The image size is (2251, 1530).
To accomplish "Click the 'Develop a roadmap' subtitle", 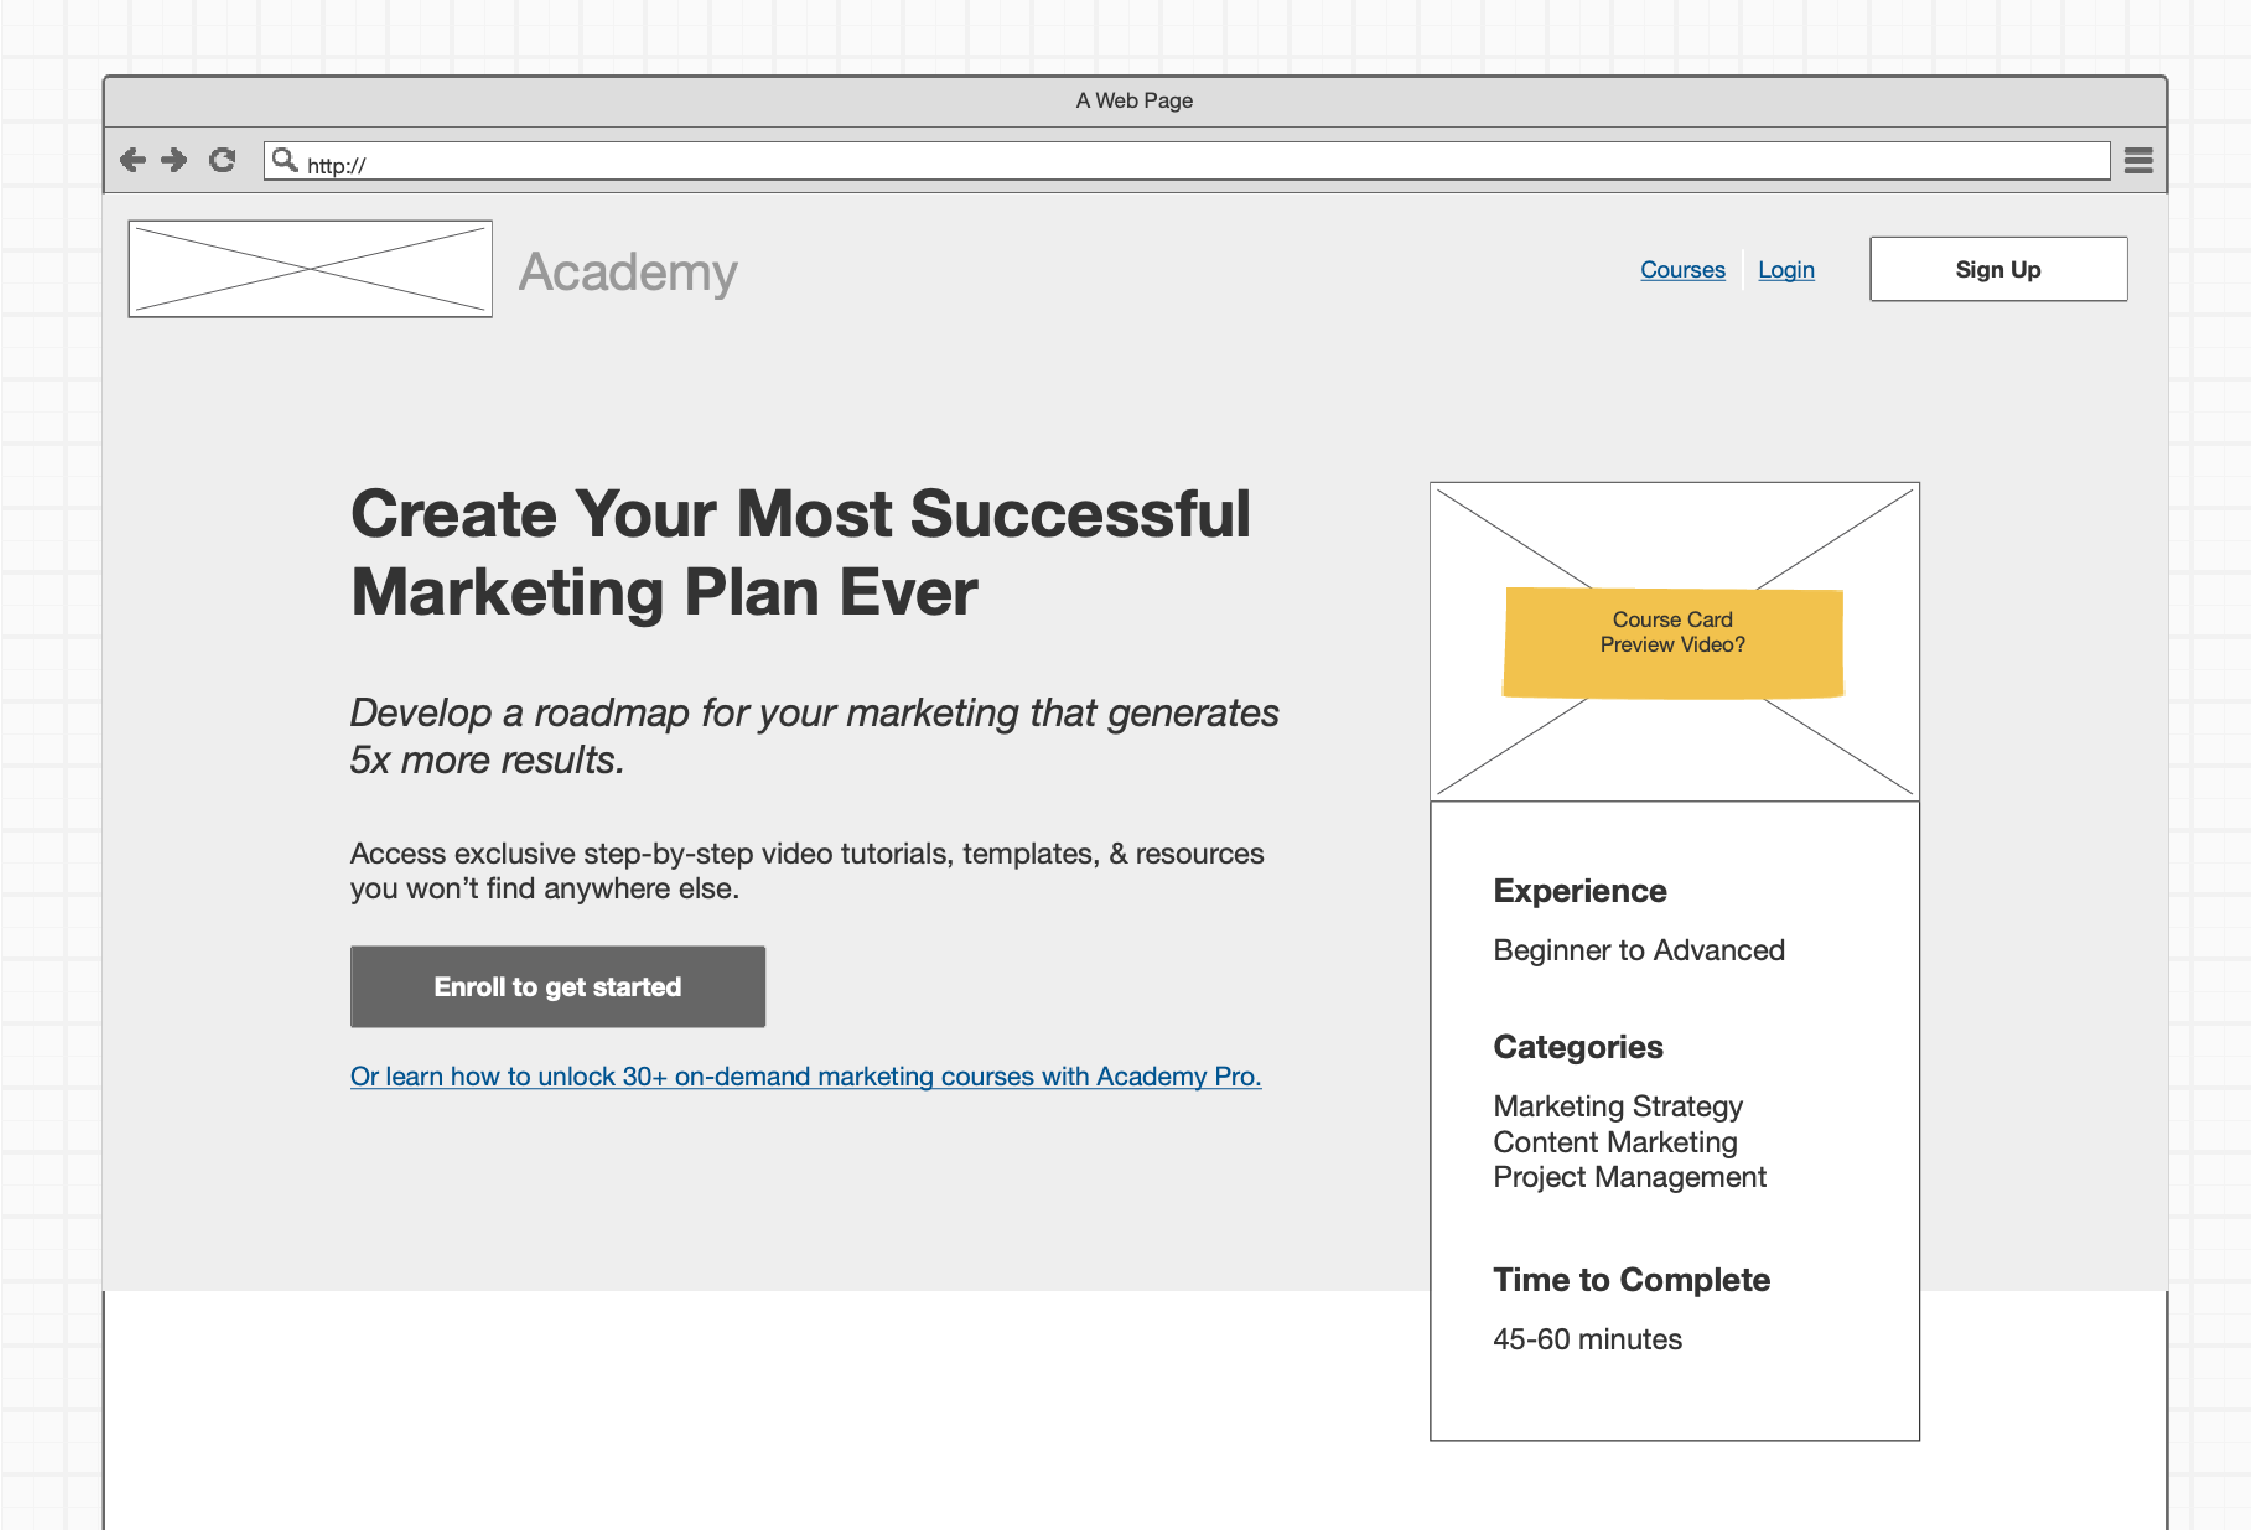I will pyautogui.click(x=813, y=736).
